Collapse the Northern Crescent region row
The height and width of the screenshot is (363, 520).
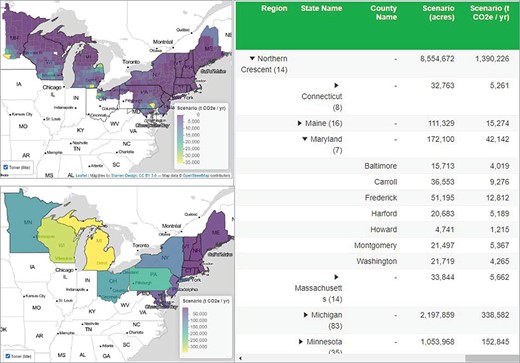click(252, 59)
